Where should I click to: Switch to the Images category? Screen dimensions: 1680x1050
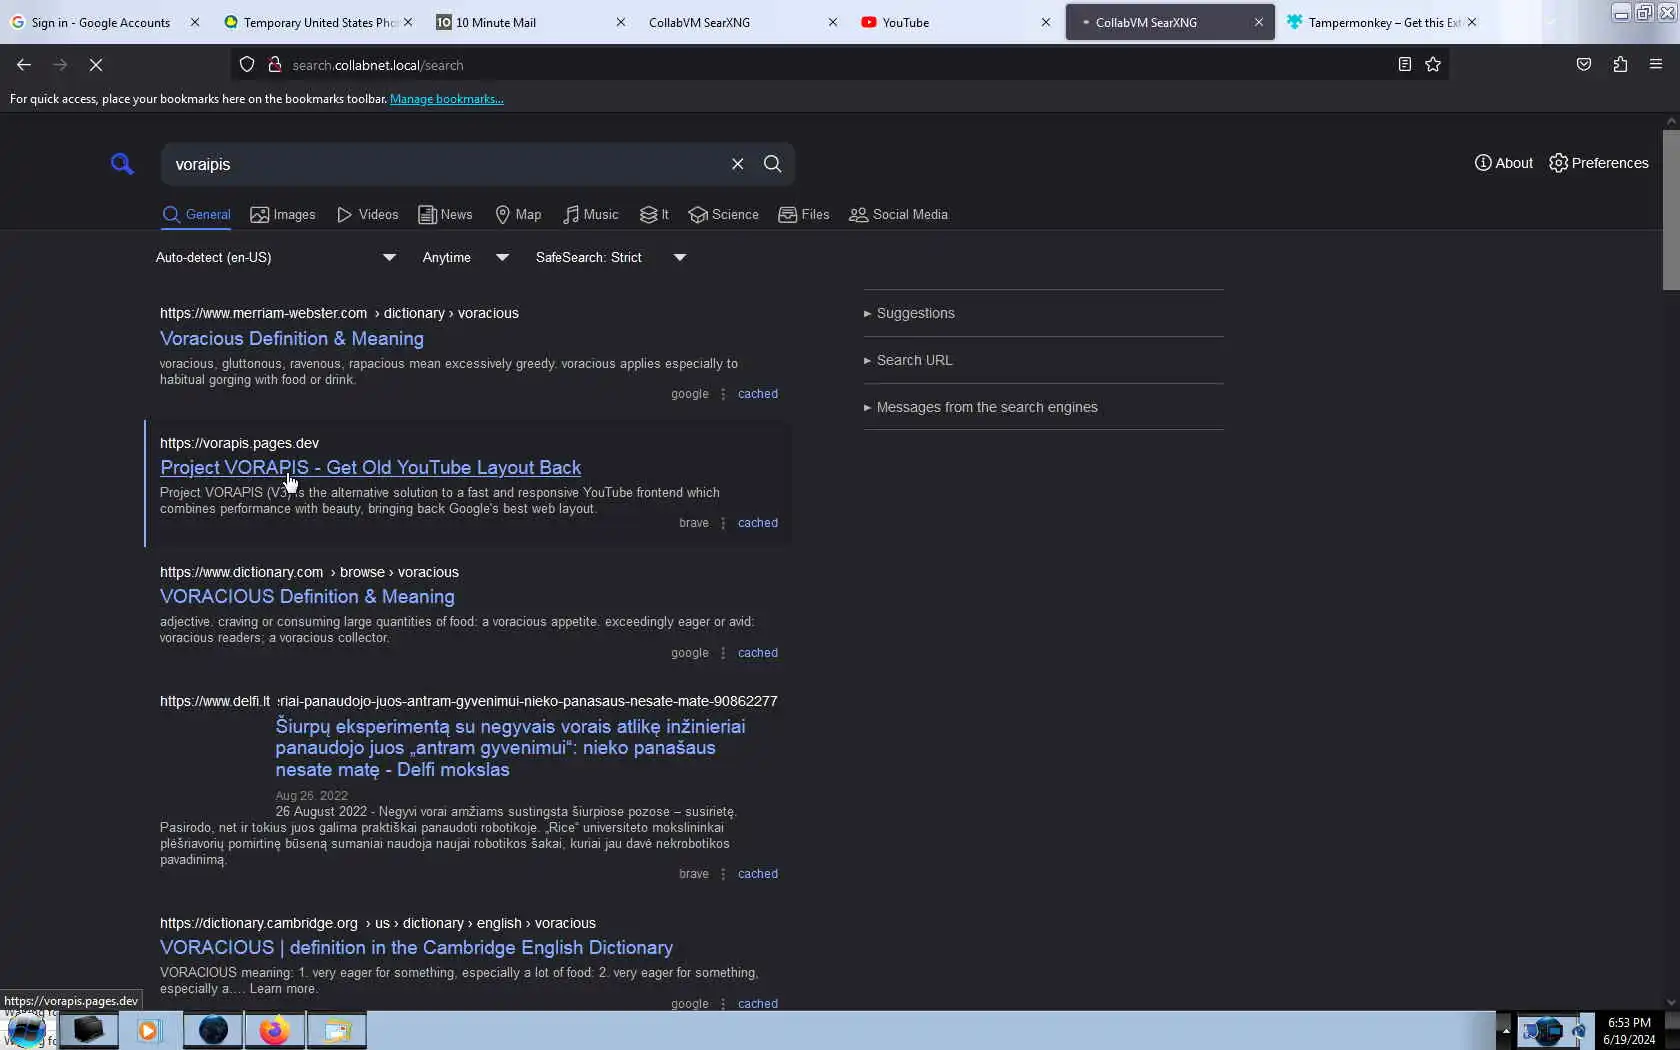coord(283,215)
